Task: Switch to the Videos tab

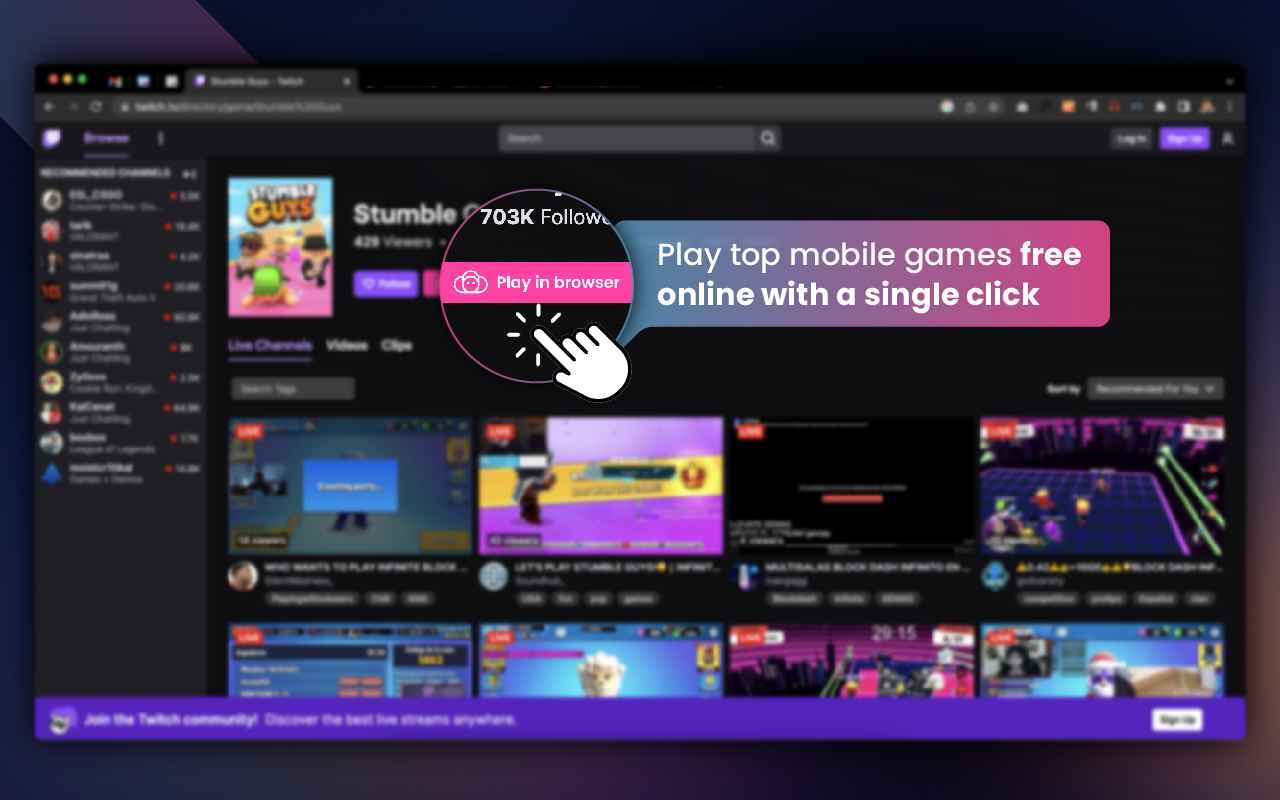Action: pyautogui.click(x=346, y=345)
